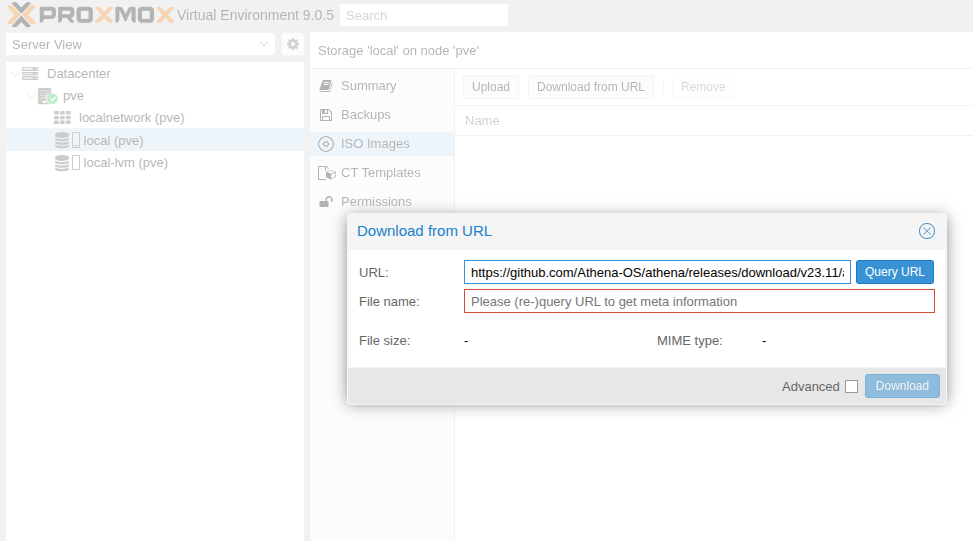Viewport: 973px width, 541px height.
Task: Click into the URL input field
Action: pos(657,272)
